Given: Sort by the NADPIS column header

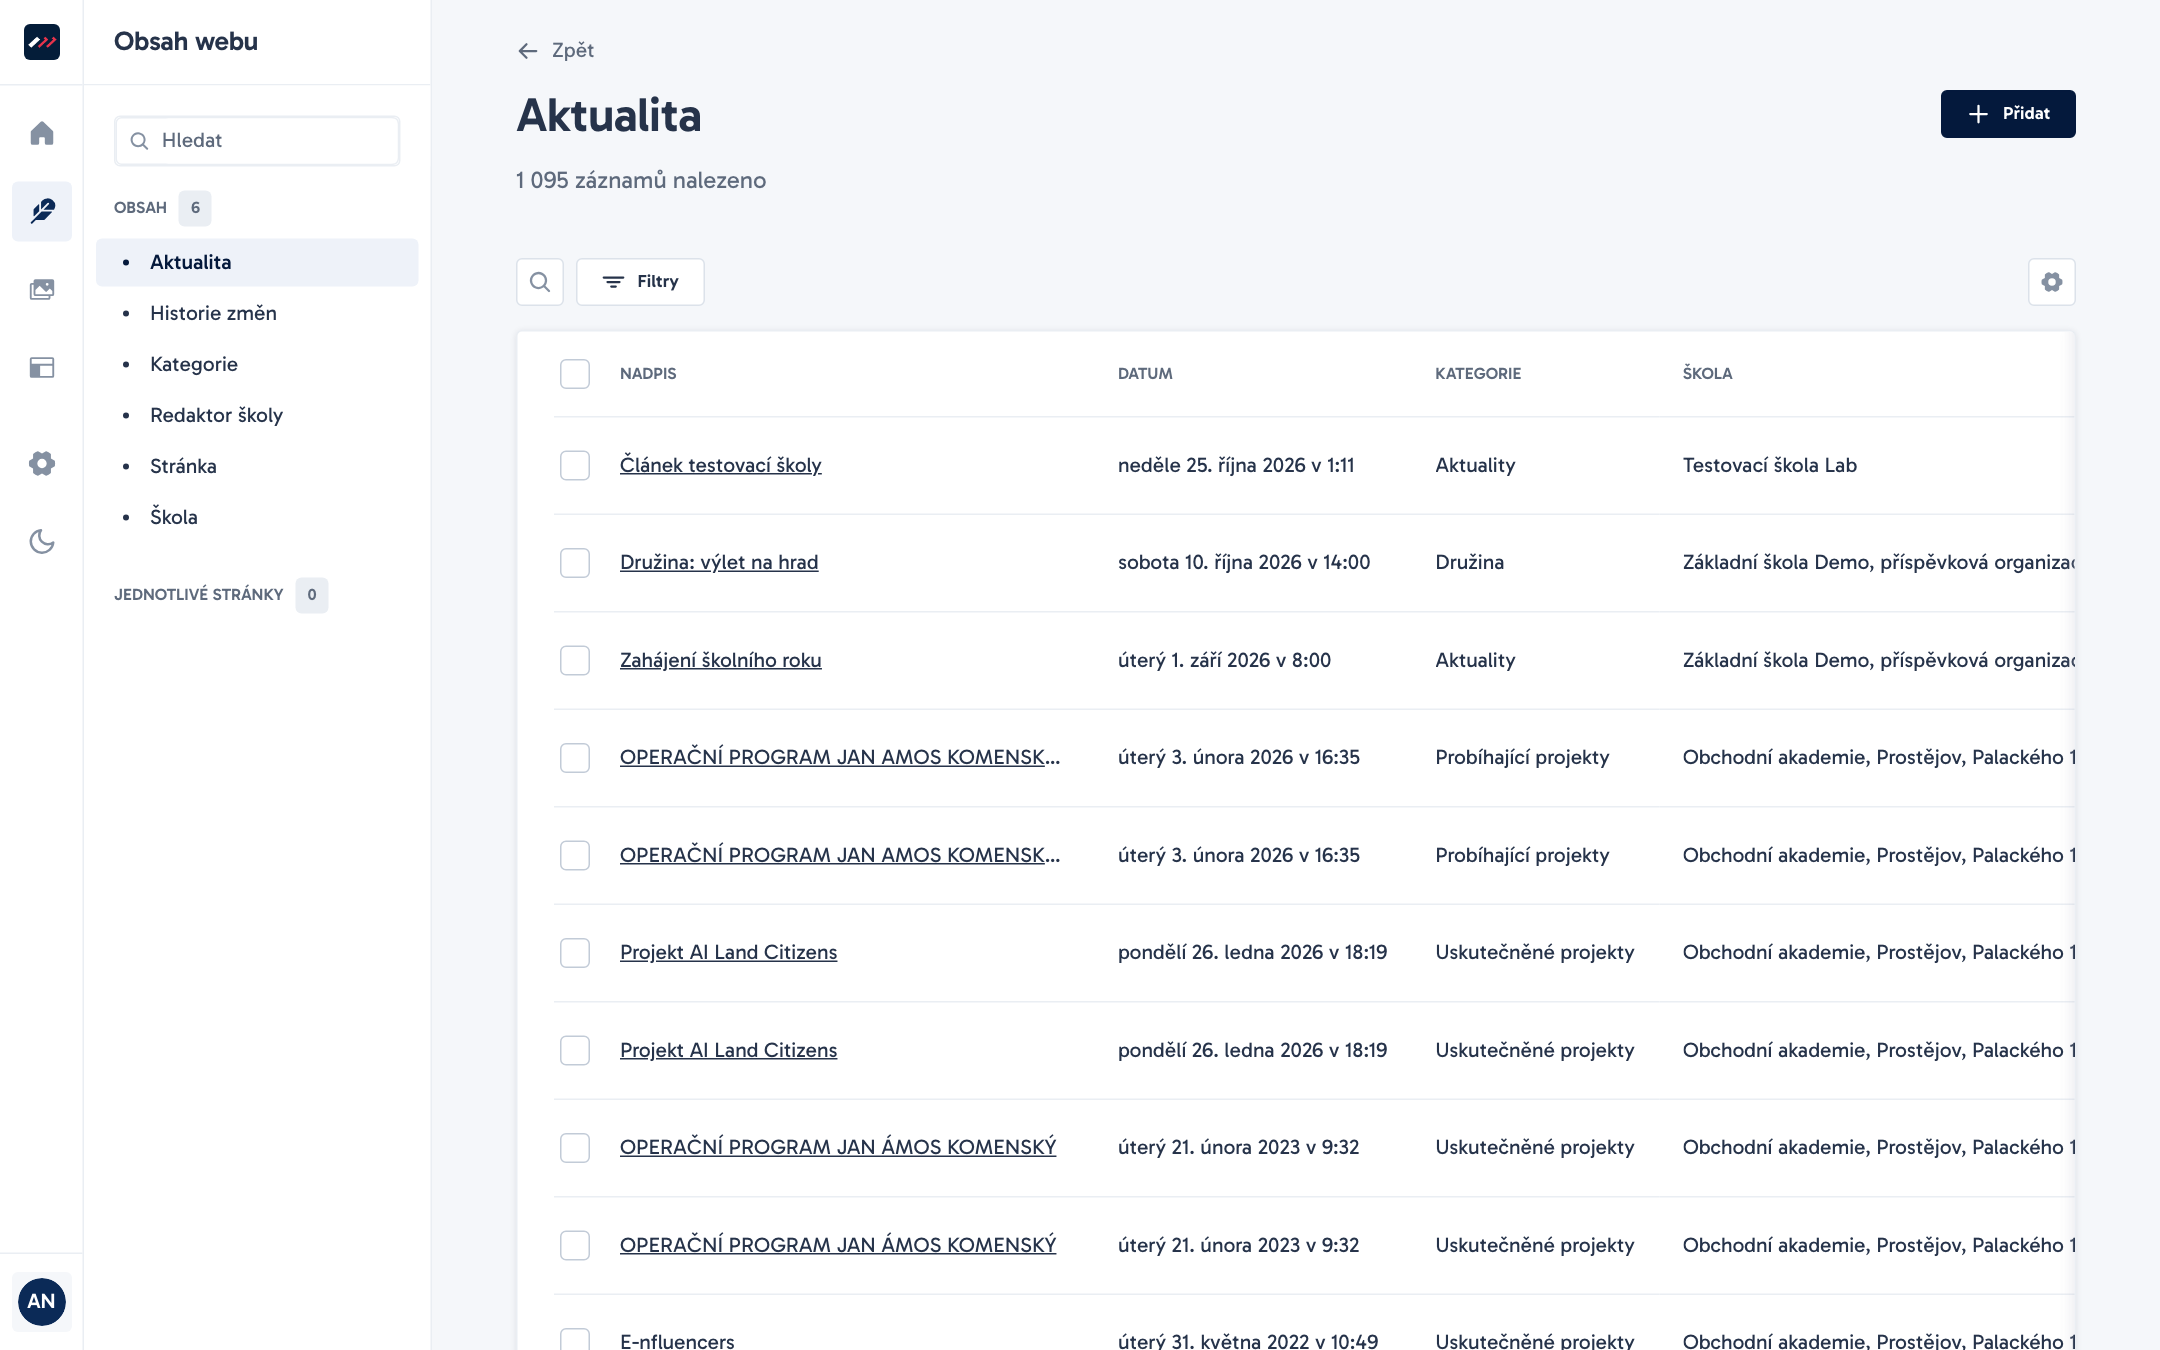Looking at the screenshot, I should pyautogui.click(x=648, y=374).
